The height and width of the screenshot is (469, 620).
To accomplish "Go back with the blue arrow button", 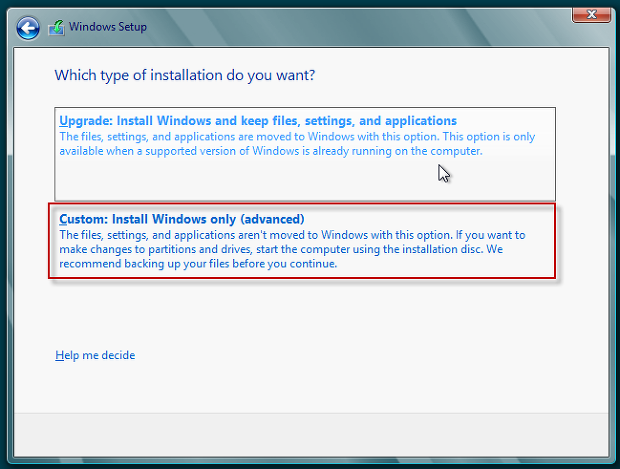I will (x=28, y=28).
